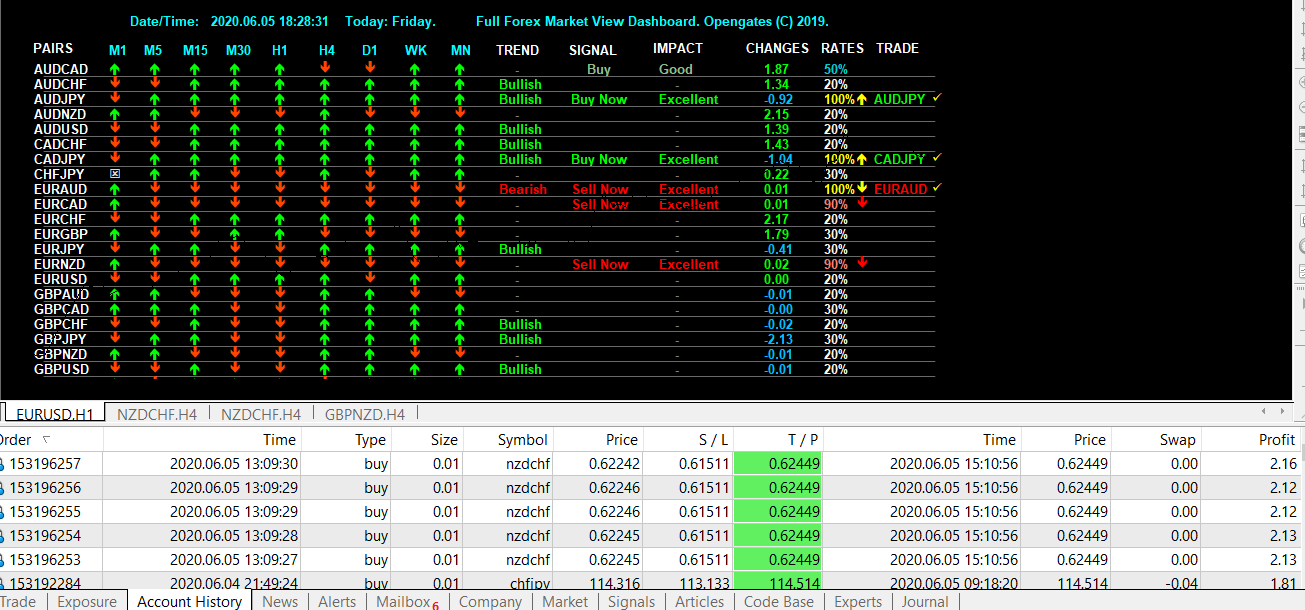Click the box symbol in CHFJPY M1 cell
1305x610 pixels.
click(115, 174)
